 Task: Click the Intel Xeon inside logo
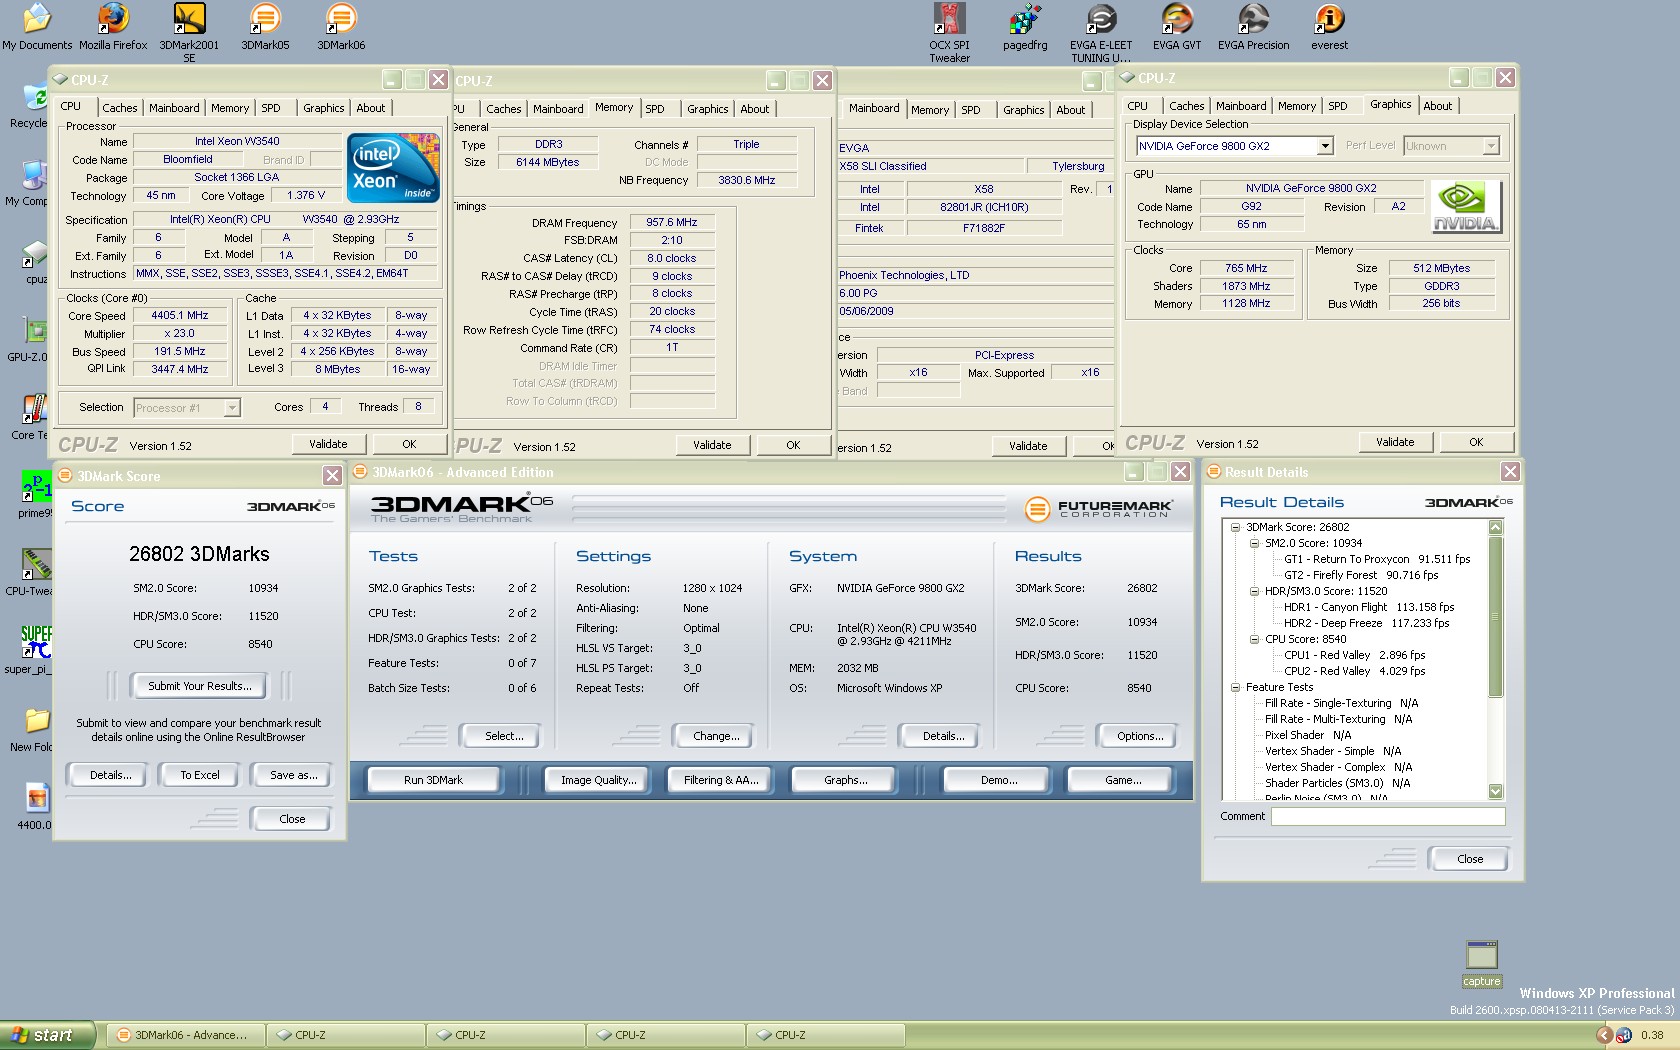(x=393, y=167)
